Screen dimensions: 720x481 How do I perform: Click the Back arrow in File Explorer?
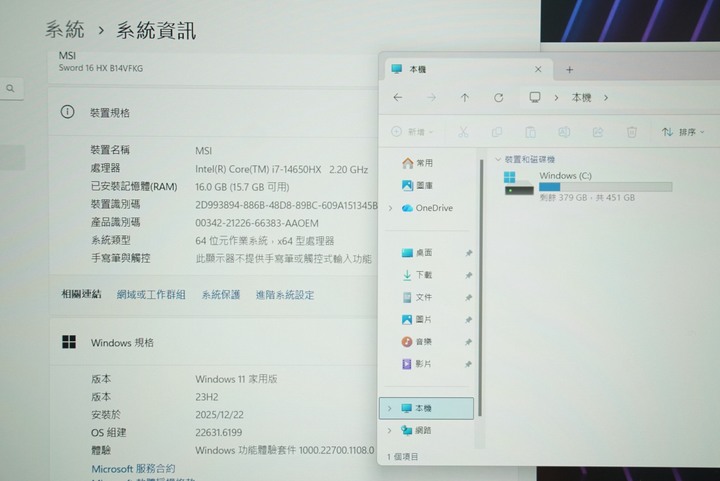398,98
